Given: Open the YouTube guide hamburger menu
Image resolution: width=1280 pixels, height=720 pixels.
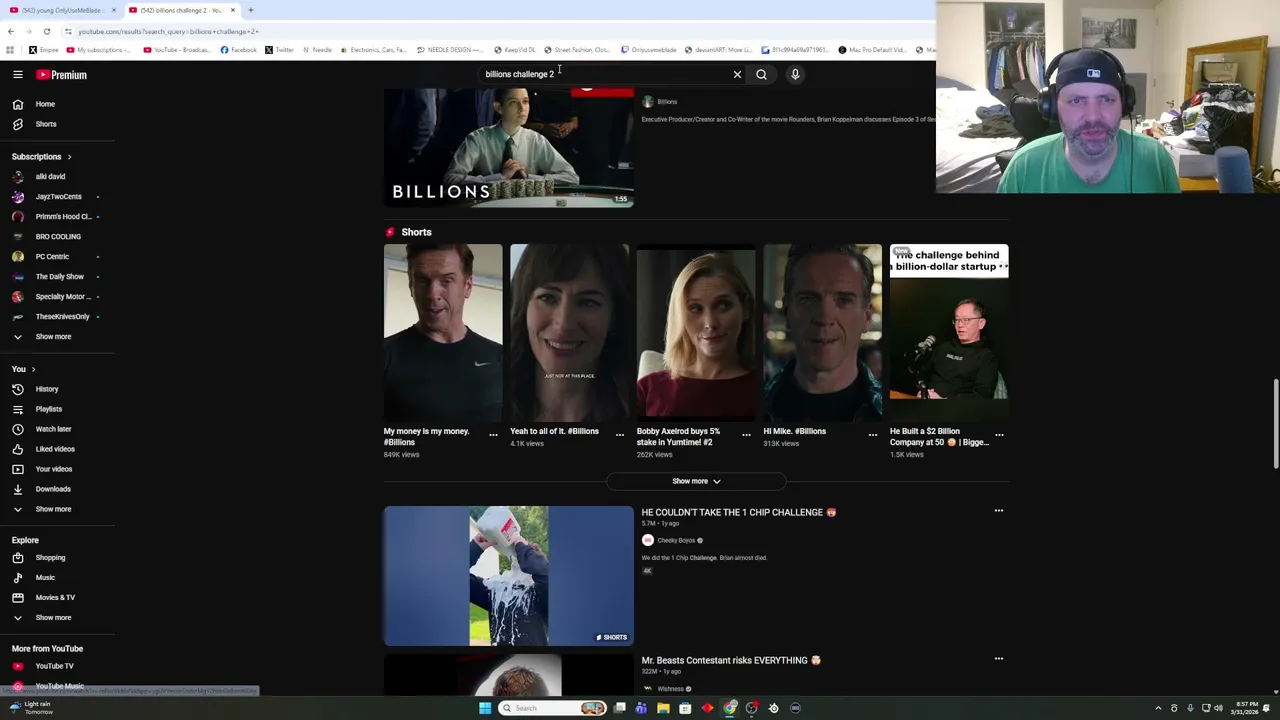Looking at the screenshot, I should (17, 74).
